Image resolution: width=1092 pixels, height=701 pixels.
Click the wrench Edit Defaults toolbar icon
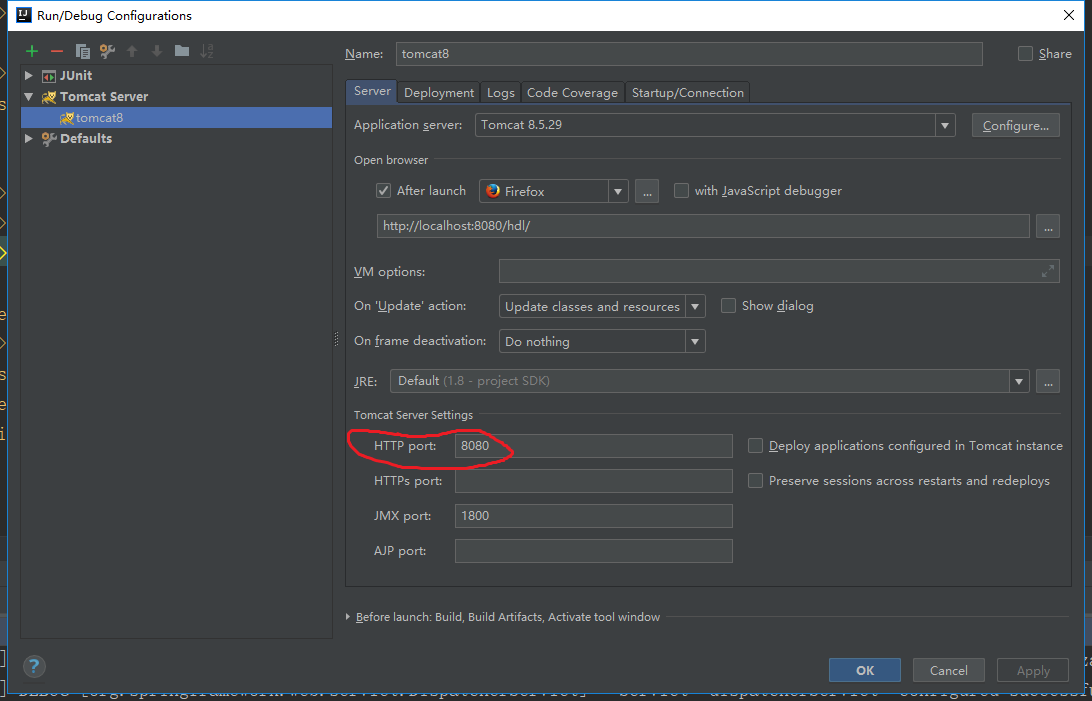coord(107,51)
